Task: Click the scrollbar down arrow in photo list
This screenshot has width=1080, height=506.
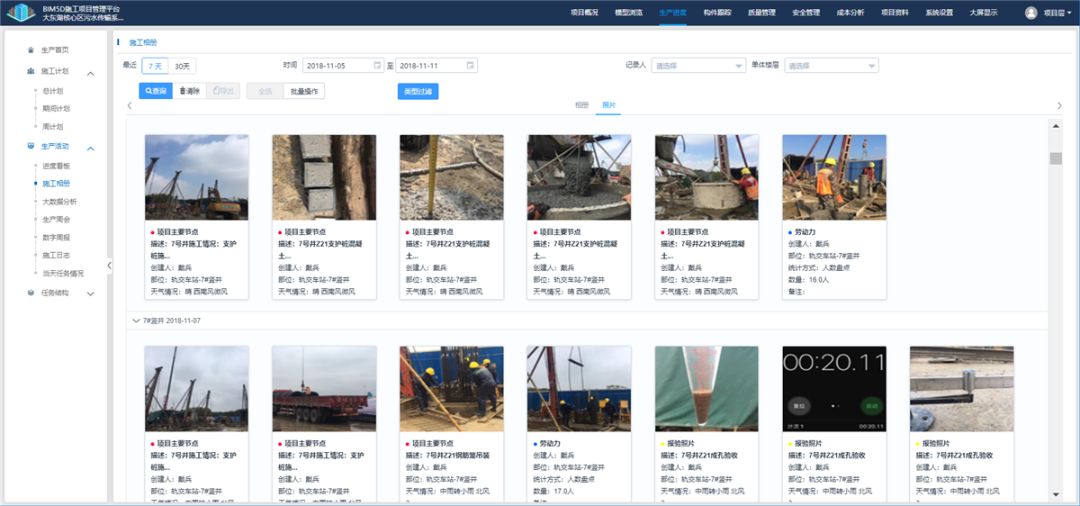Action: [x=1055, y=494]
